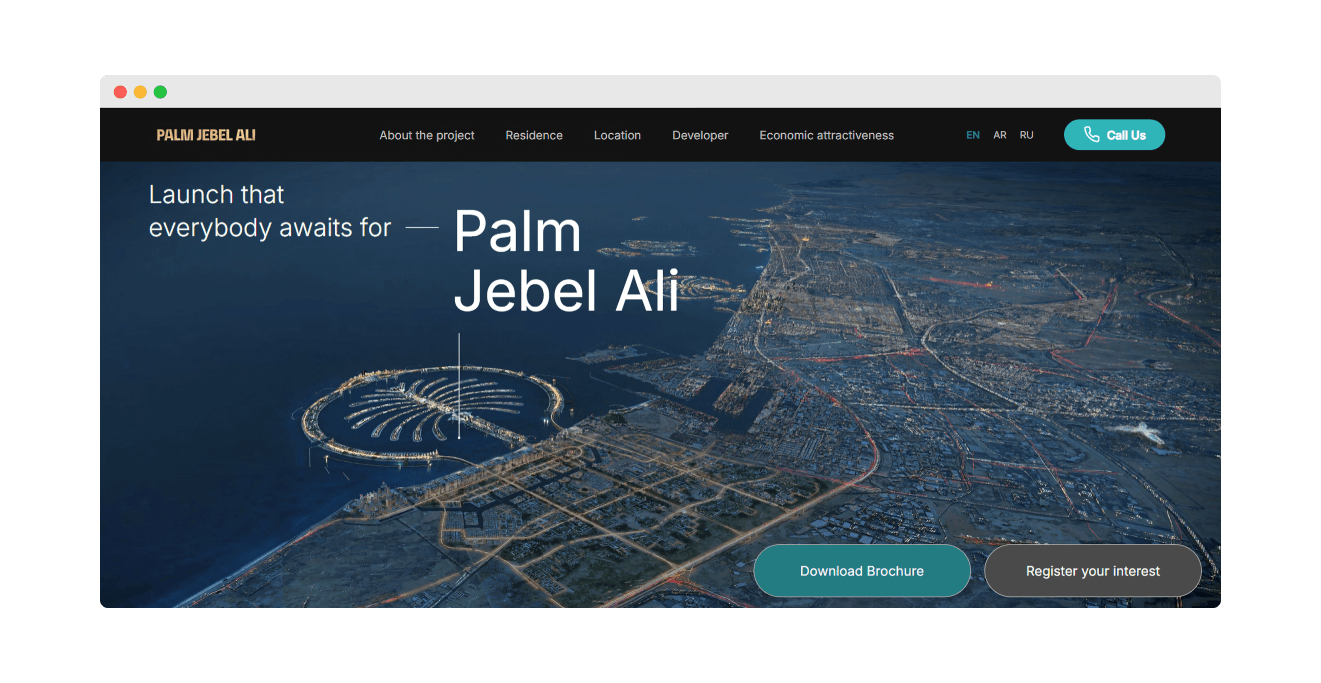Viewport: 1321px width, 683px height.
Task: Click the 'Launch that everybody awaits for' text
Action: pyautogui.click(x=270, y=211)
